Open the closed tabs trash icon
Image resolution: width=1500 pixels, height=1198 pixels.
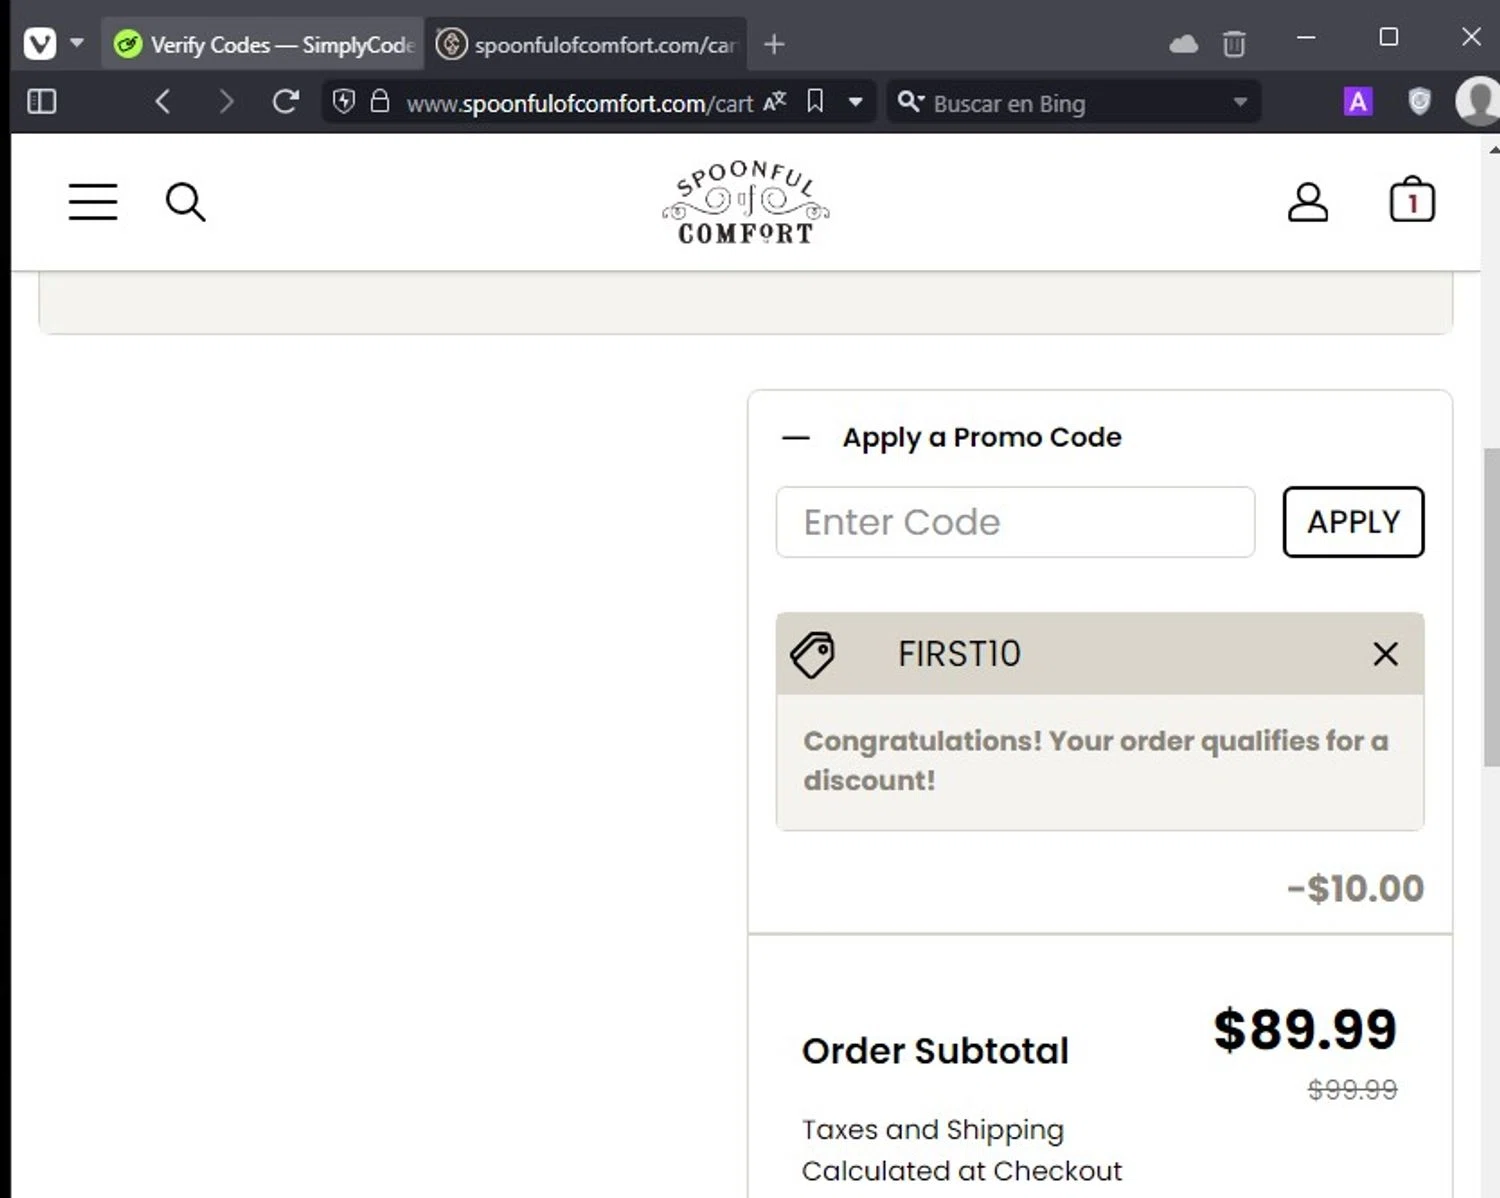[1234, 44]
